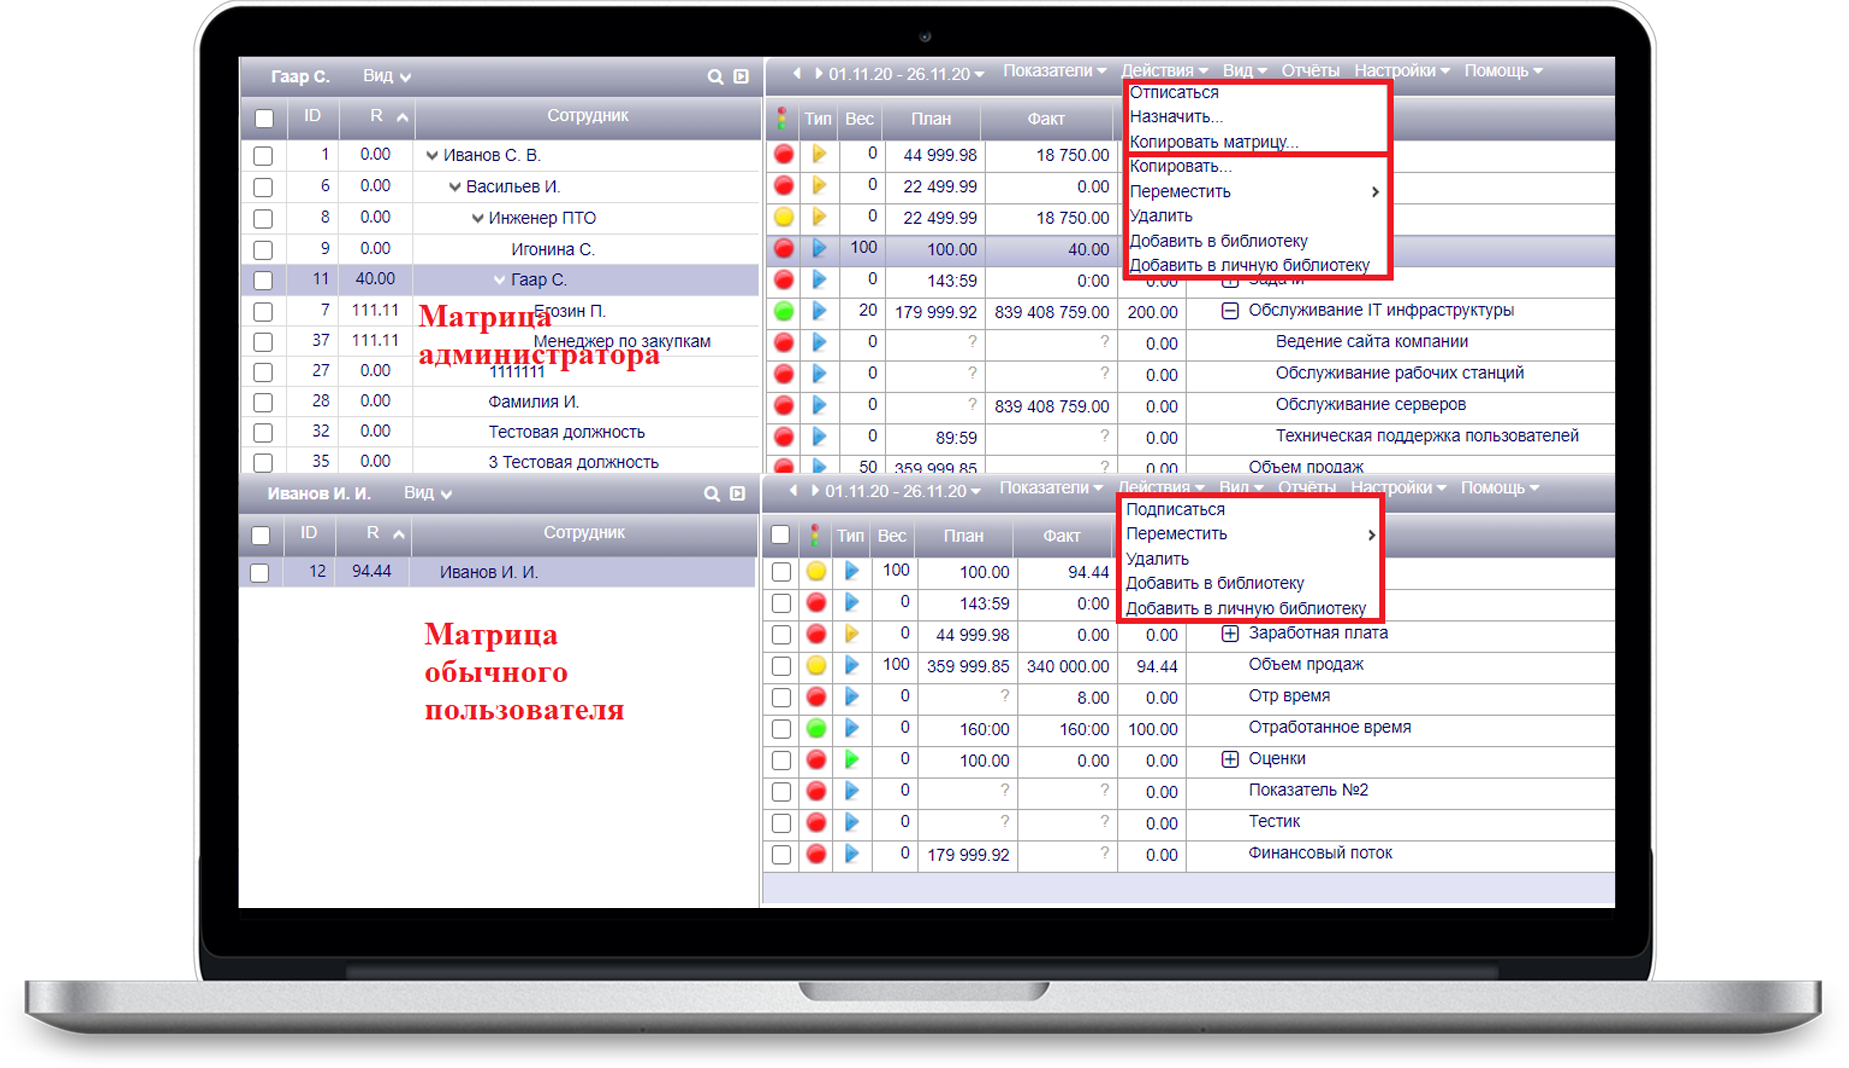Open the Отчёты menu in the top matrix
The width and height of the screenshot is (1849, 1068).
(1310, 71)
